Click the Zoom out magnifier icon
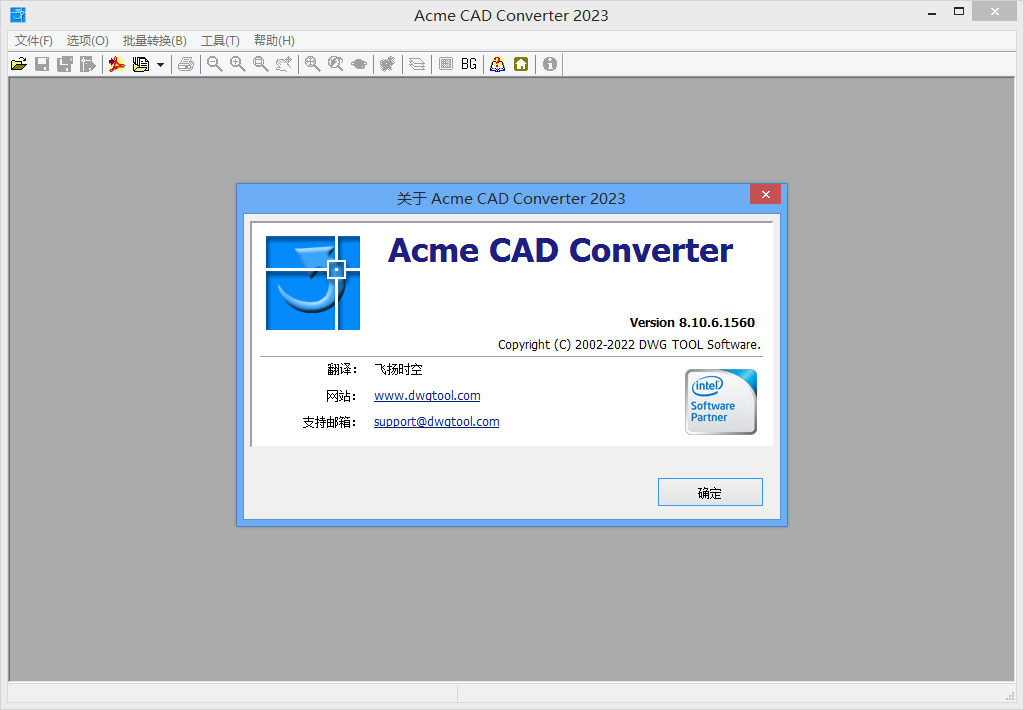 click(x=215, y=64)
